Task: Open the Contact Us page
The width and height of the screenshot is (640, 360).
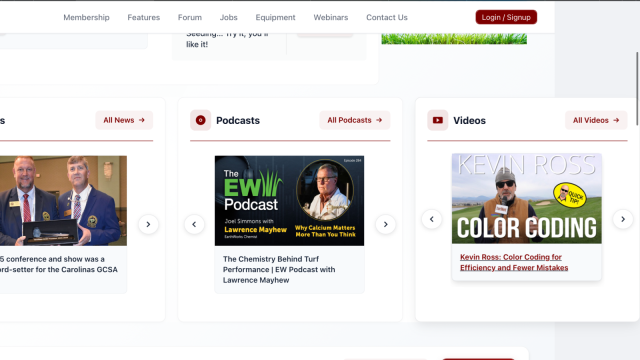Action: (x=387, y=18)
